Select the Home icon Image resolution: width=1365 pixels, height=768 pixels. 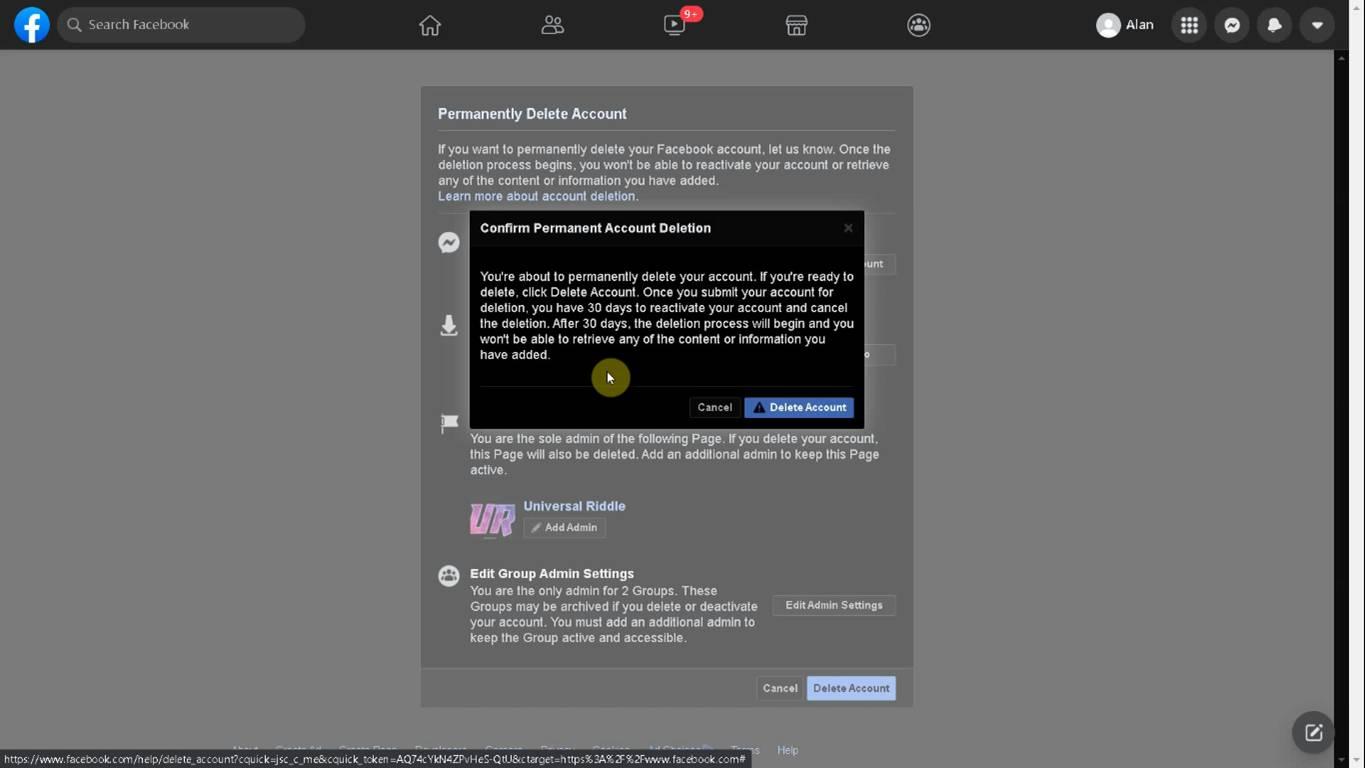(x=429, y=25)
